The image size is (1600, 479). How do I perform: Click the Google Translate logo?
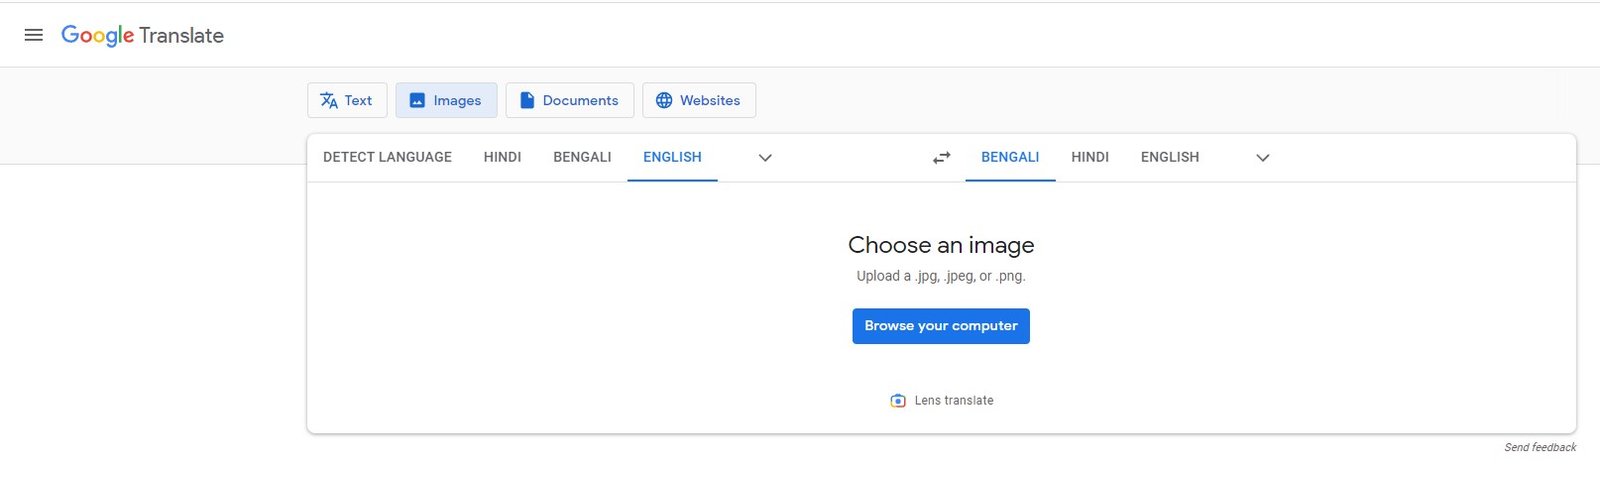142,35
